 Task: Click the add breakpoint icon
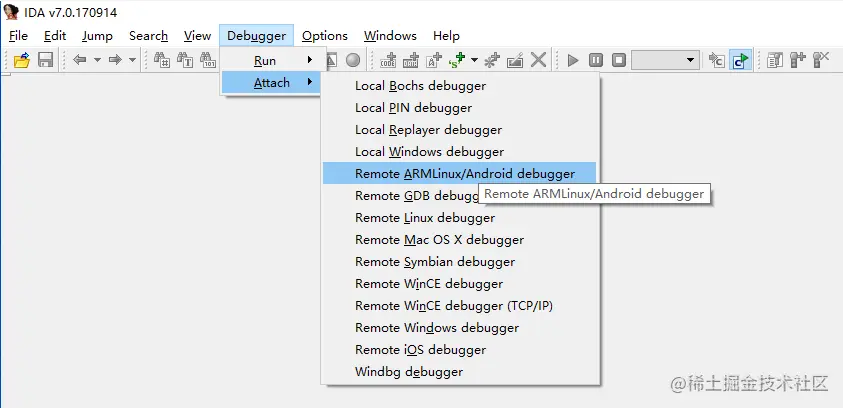tap(798, 60)
